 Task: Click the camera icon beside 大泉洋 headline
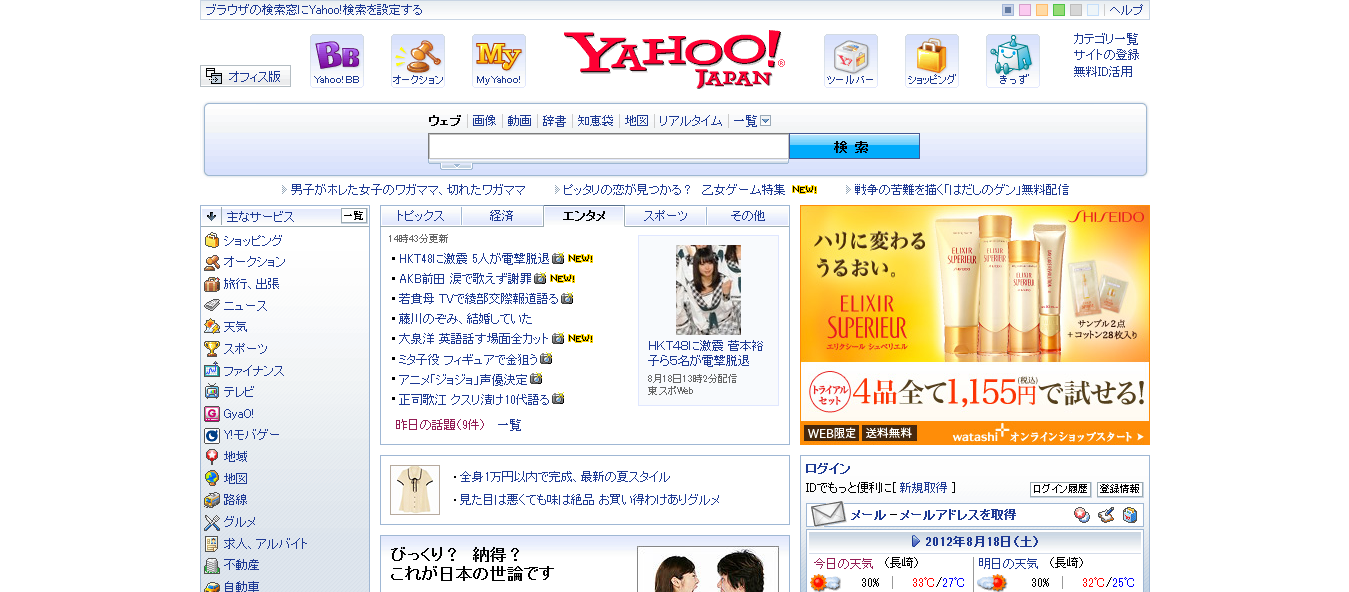click(x=558, y=338)
